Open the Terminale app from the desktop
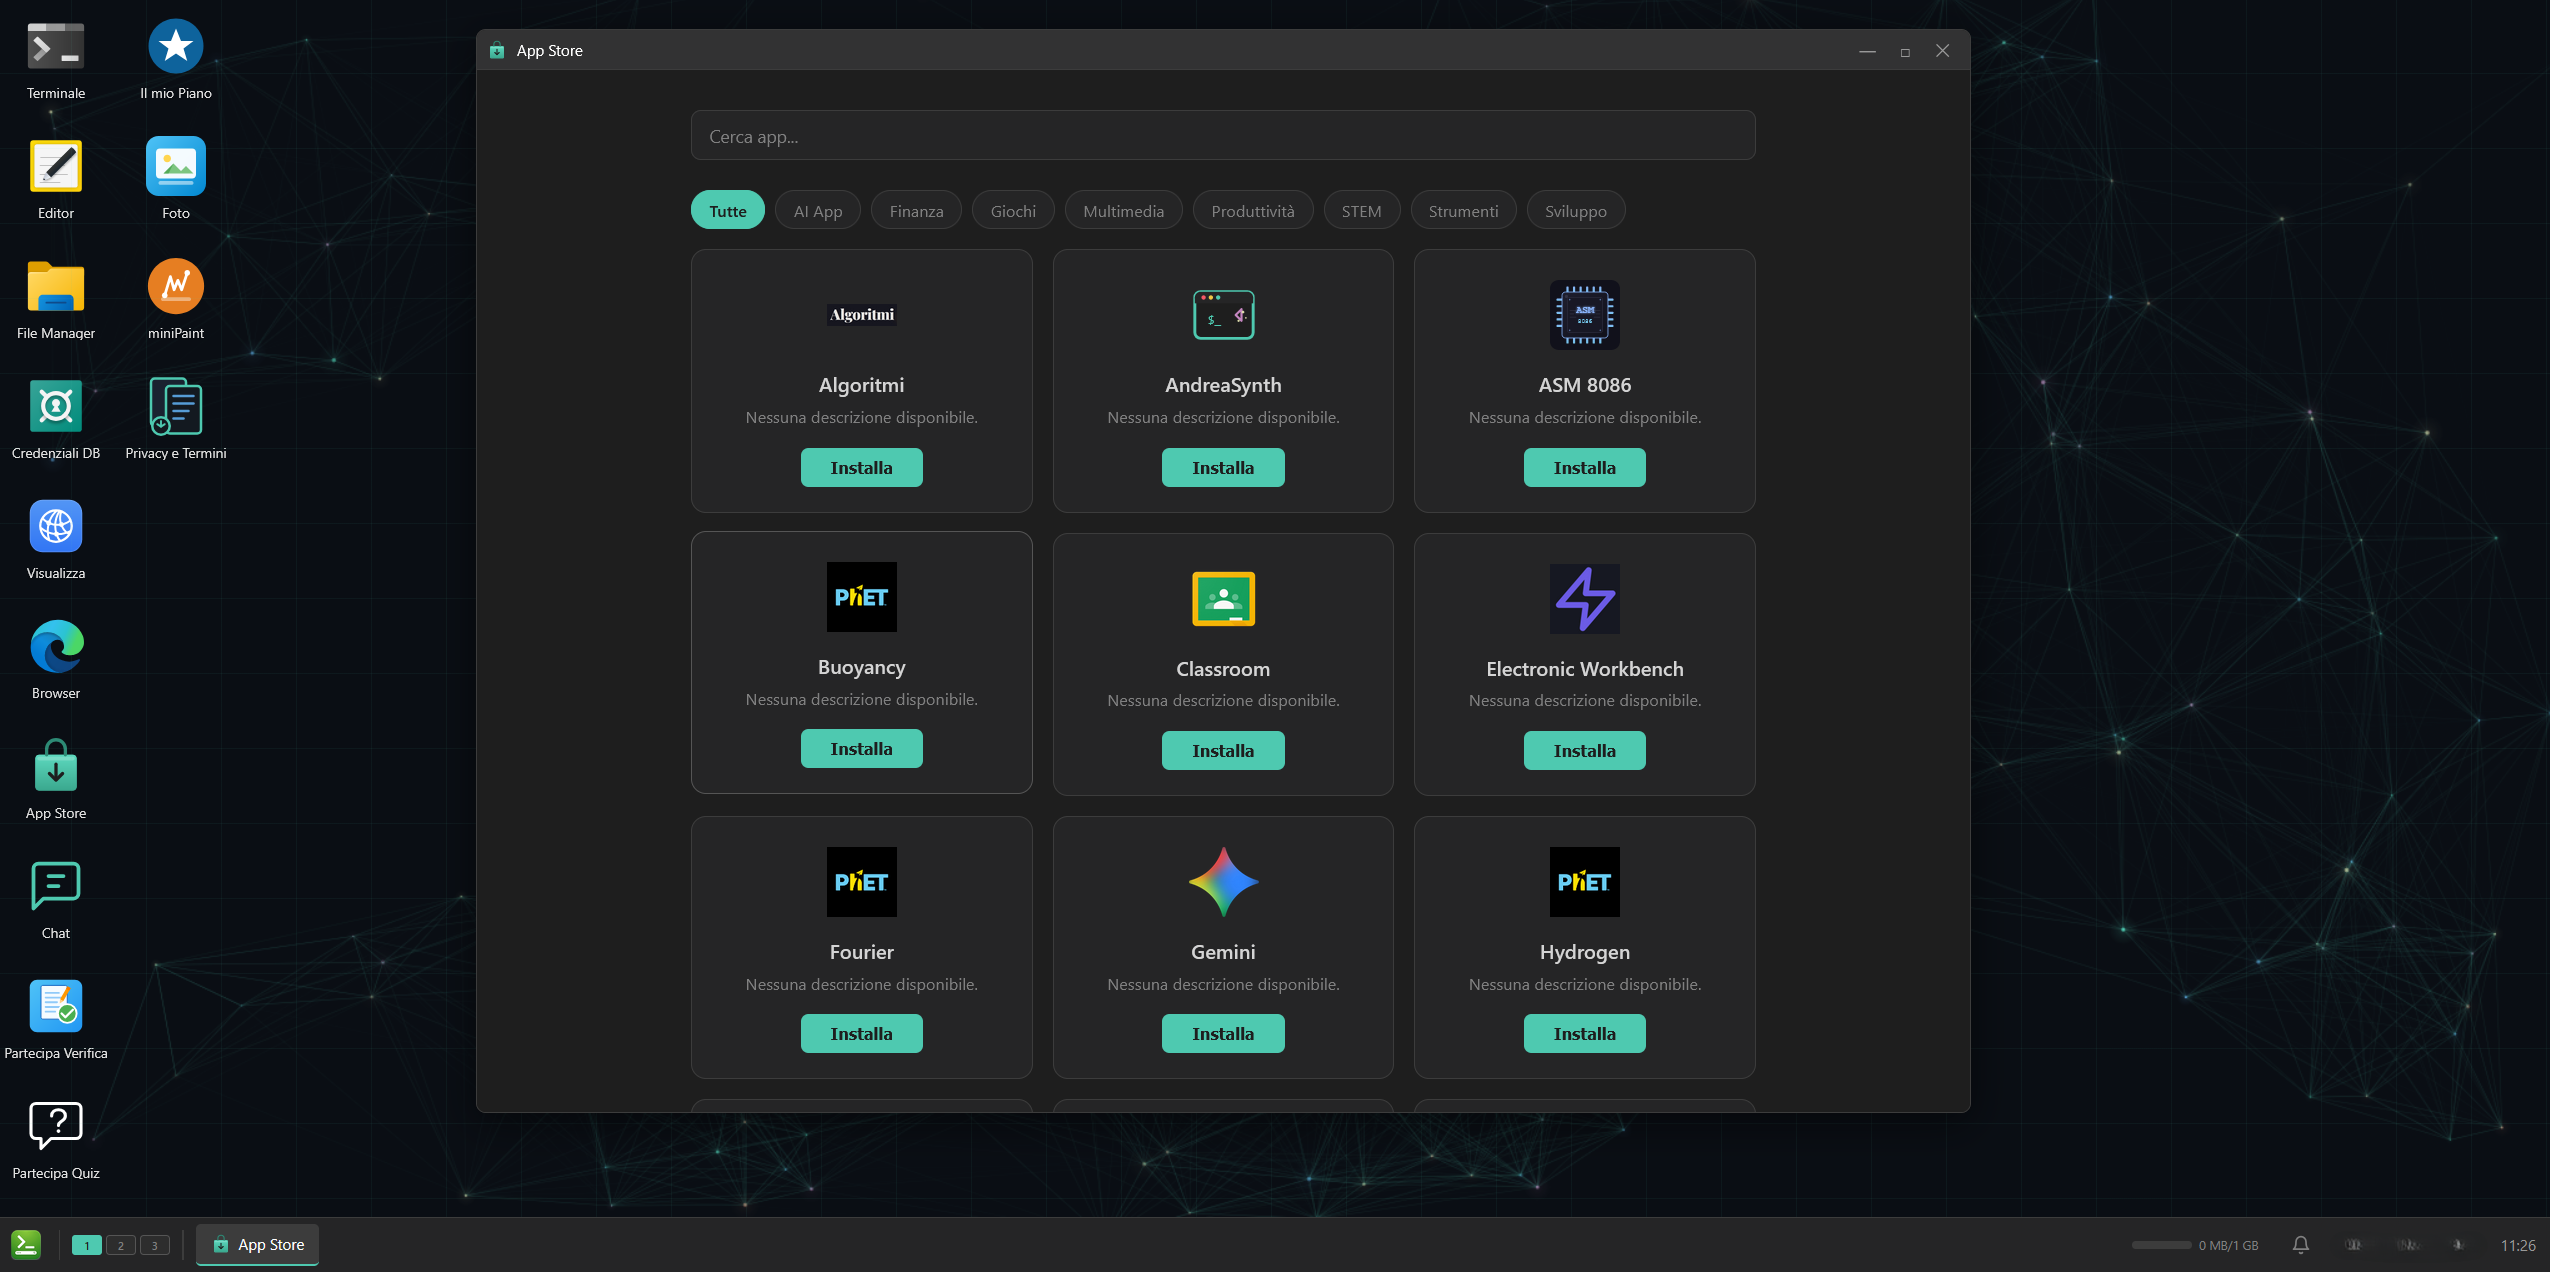The width and height of the screenshot is (2550, 1272). (55, 44)
